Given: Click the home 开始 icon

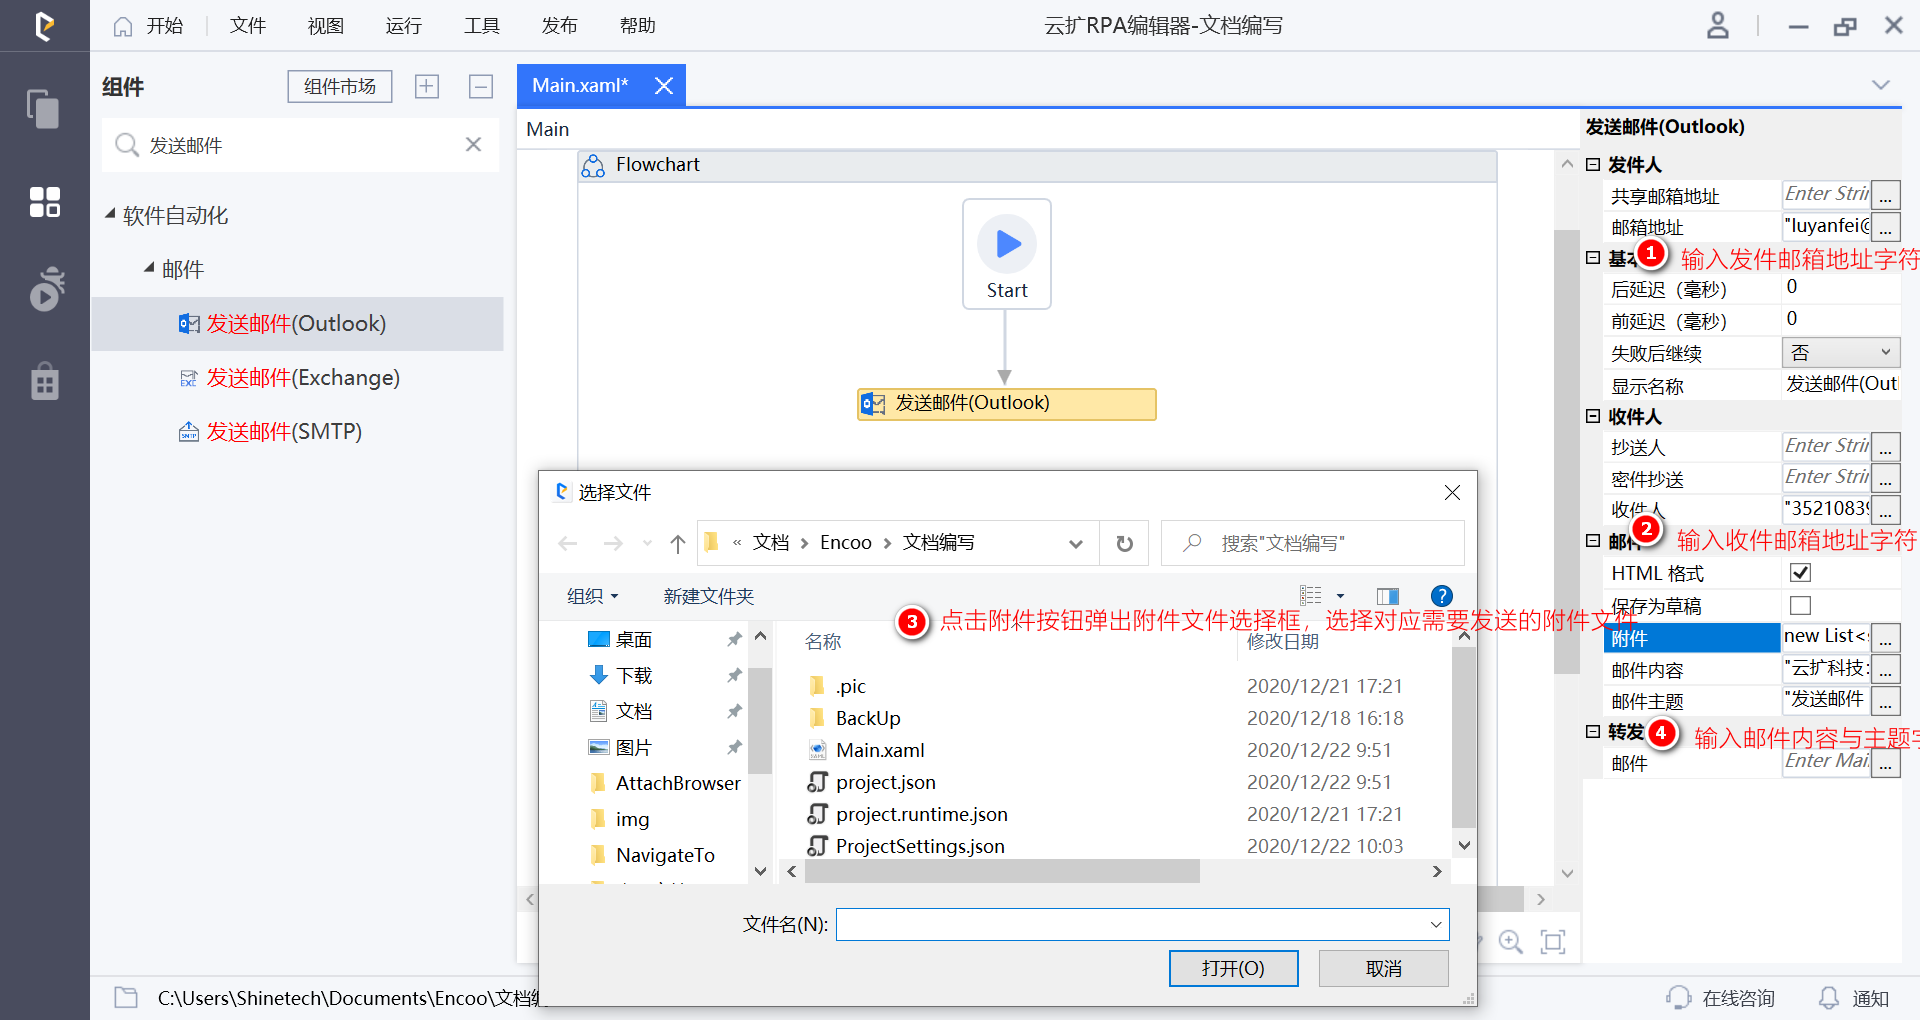Looking at the screenshot, I should pyautogui.click(x=123, y=26).
